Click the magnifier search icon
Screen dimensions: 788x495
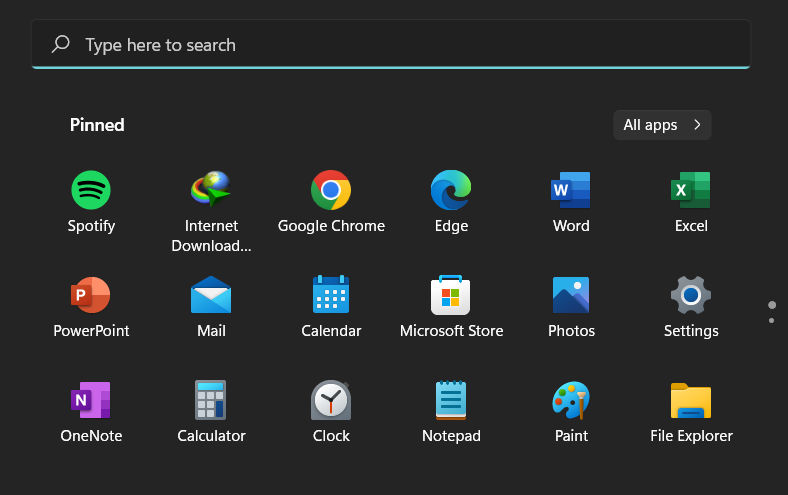(61, 44)
